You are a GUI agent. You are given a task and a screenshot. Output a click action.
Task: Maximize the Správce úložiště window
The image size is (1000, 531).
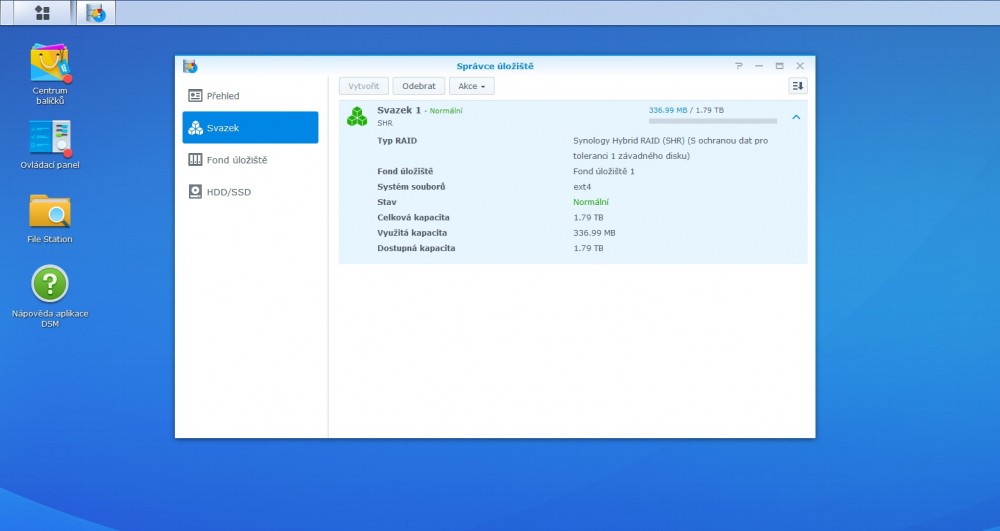779,66
